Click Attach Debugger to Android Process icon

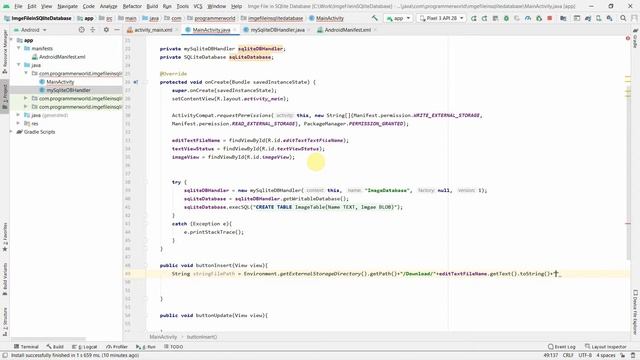(x=539, y=18)
